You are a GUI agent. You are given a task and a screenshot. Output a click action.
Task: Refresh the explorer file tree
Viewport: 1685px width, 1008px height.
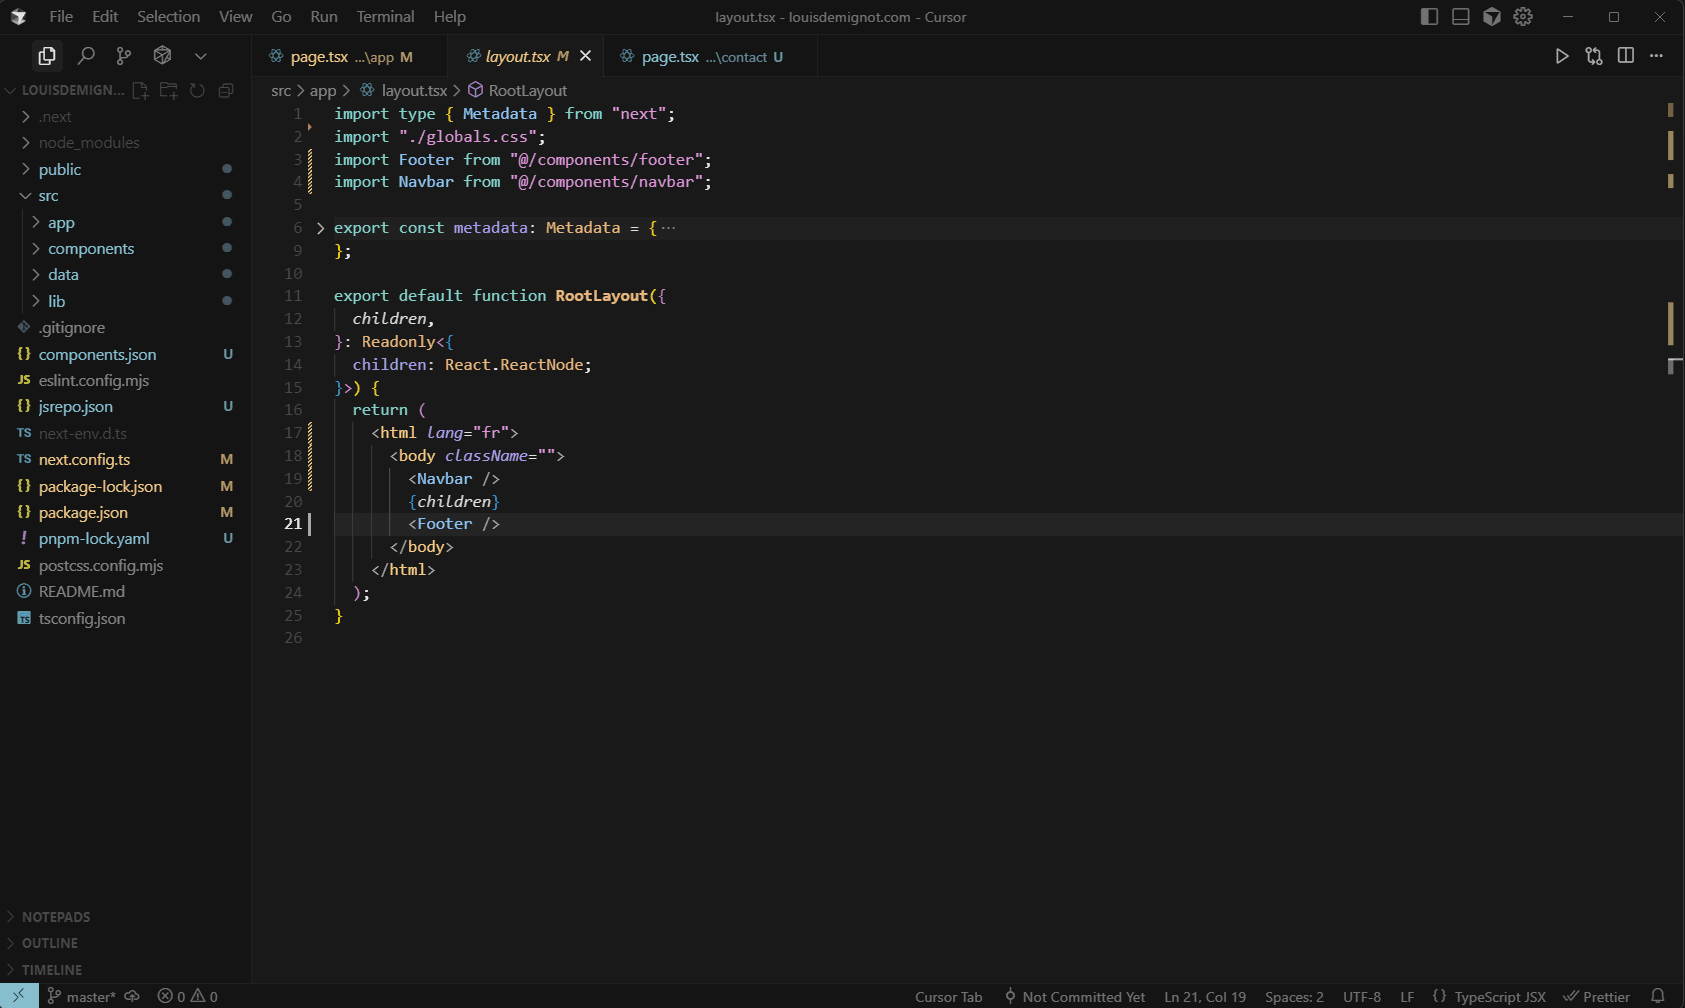[197, 90]
